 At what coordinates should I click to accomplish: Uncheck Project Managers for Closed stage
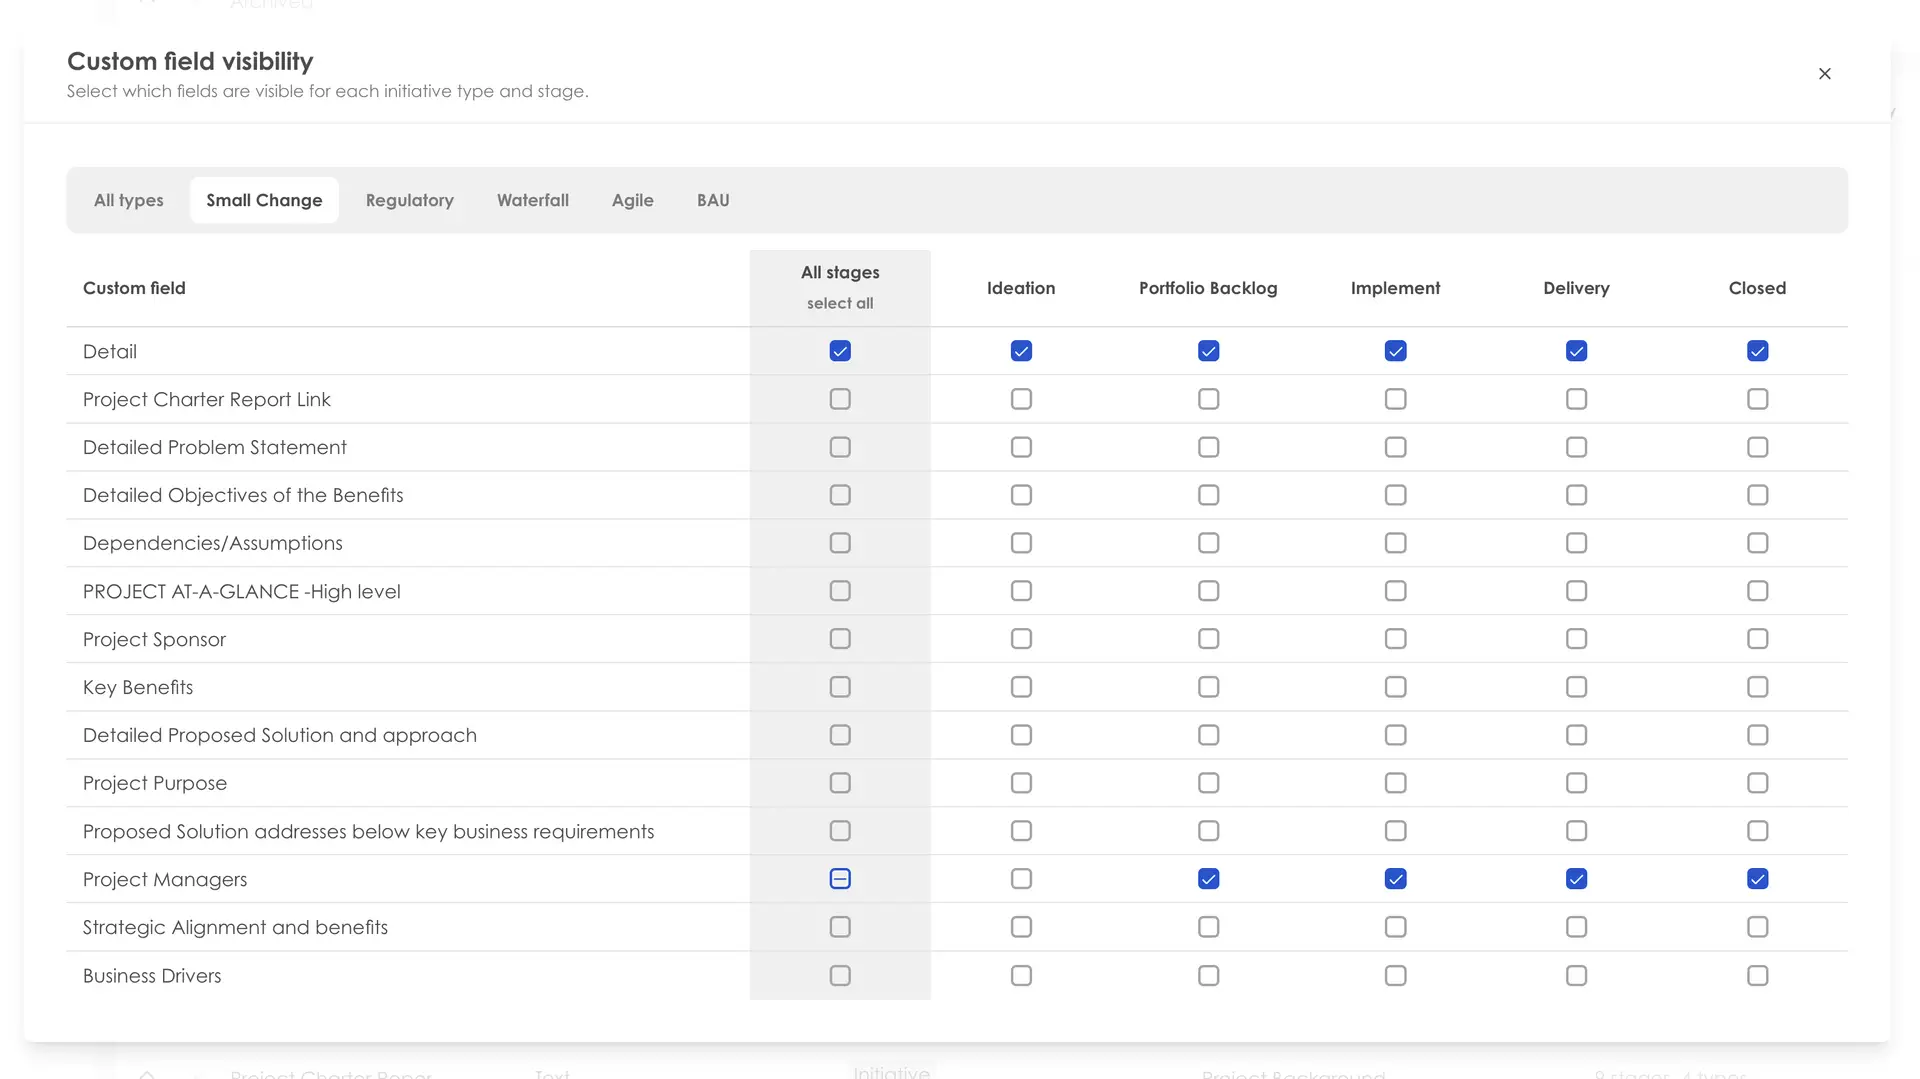coord(1758,879)
